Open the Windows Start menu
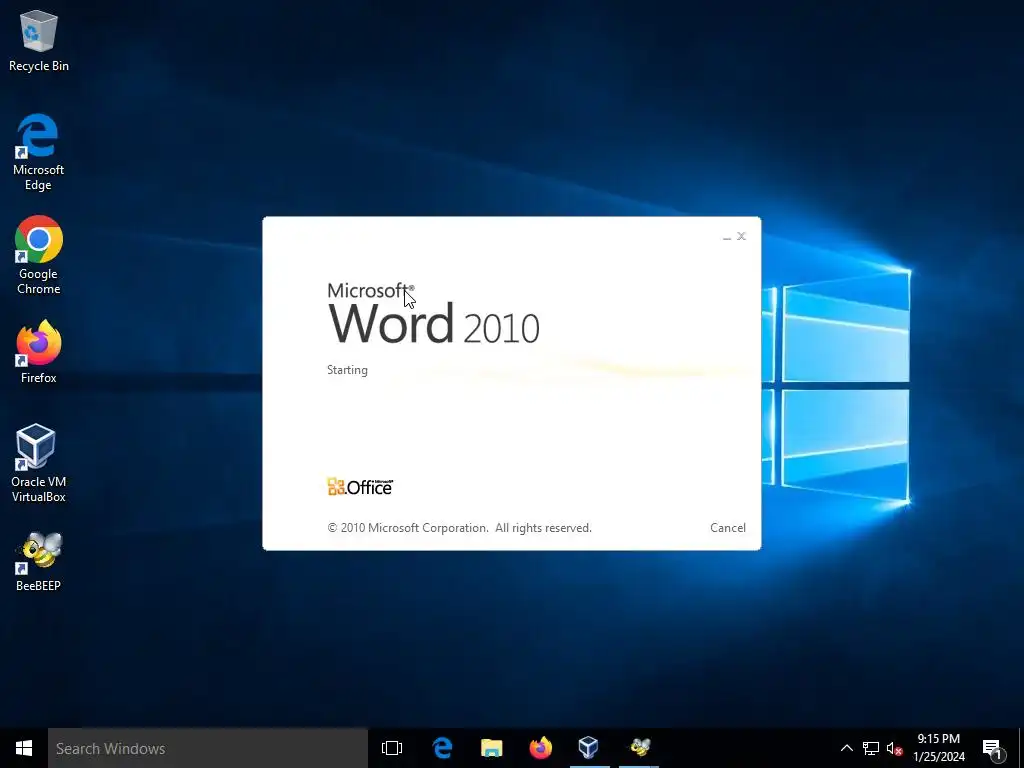 coord(24,748)
